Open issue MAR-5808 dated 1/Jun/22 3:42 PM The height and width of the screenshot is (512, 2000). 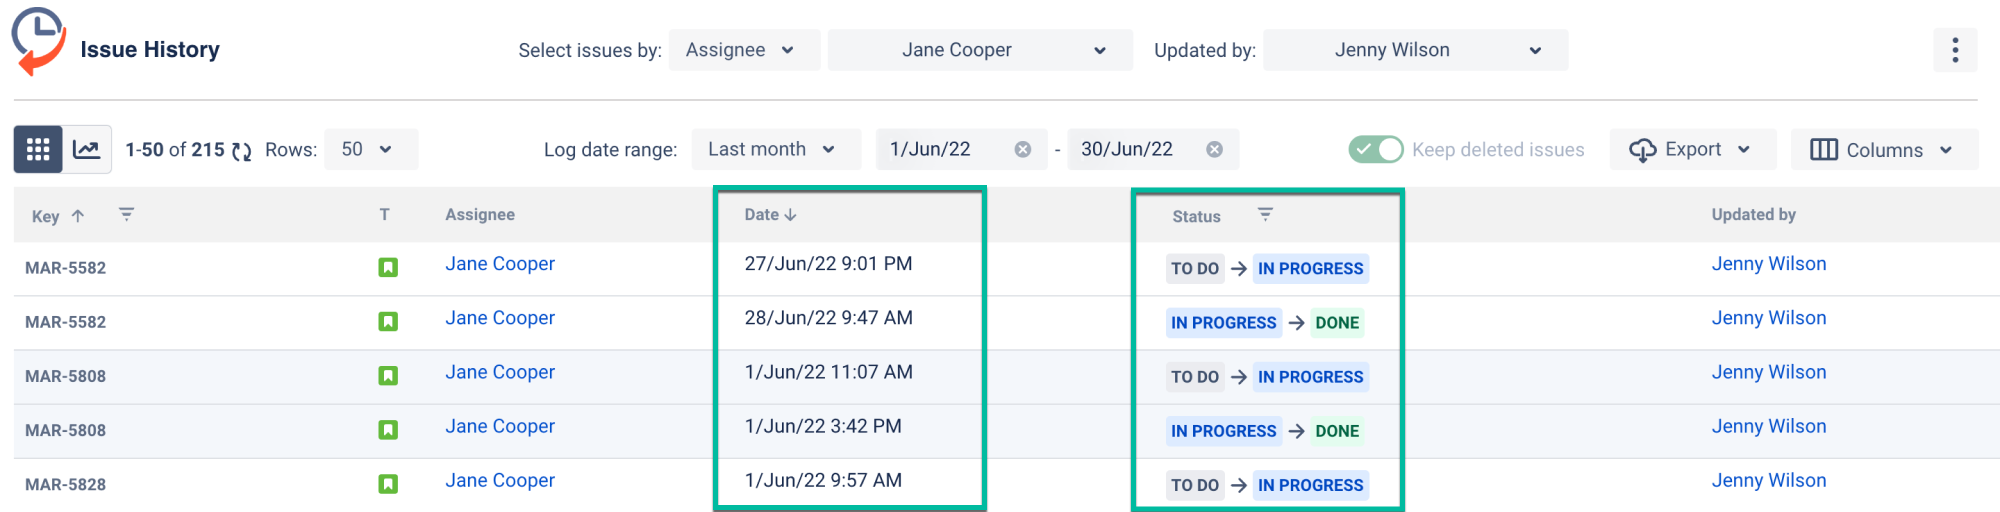pyautogui.click(x=65, y=429)
